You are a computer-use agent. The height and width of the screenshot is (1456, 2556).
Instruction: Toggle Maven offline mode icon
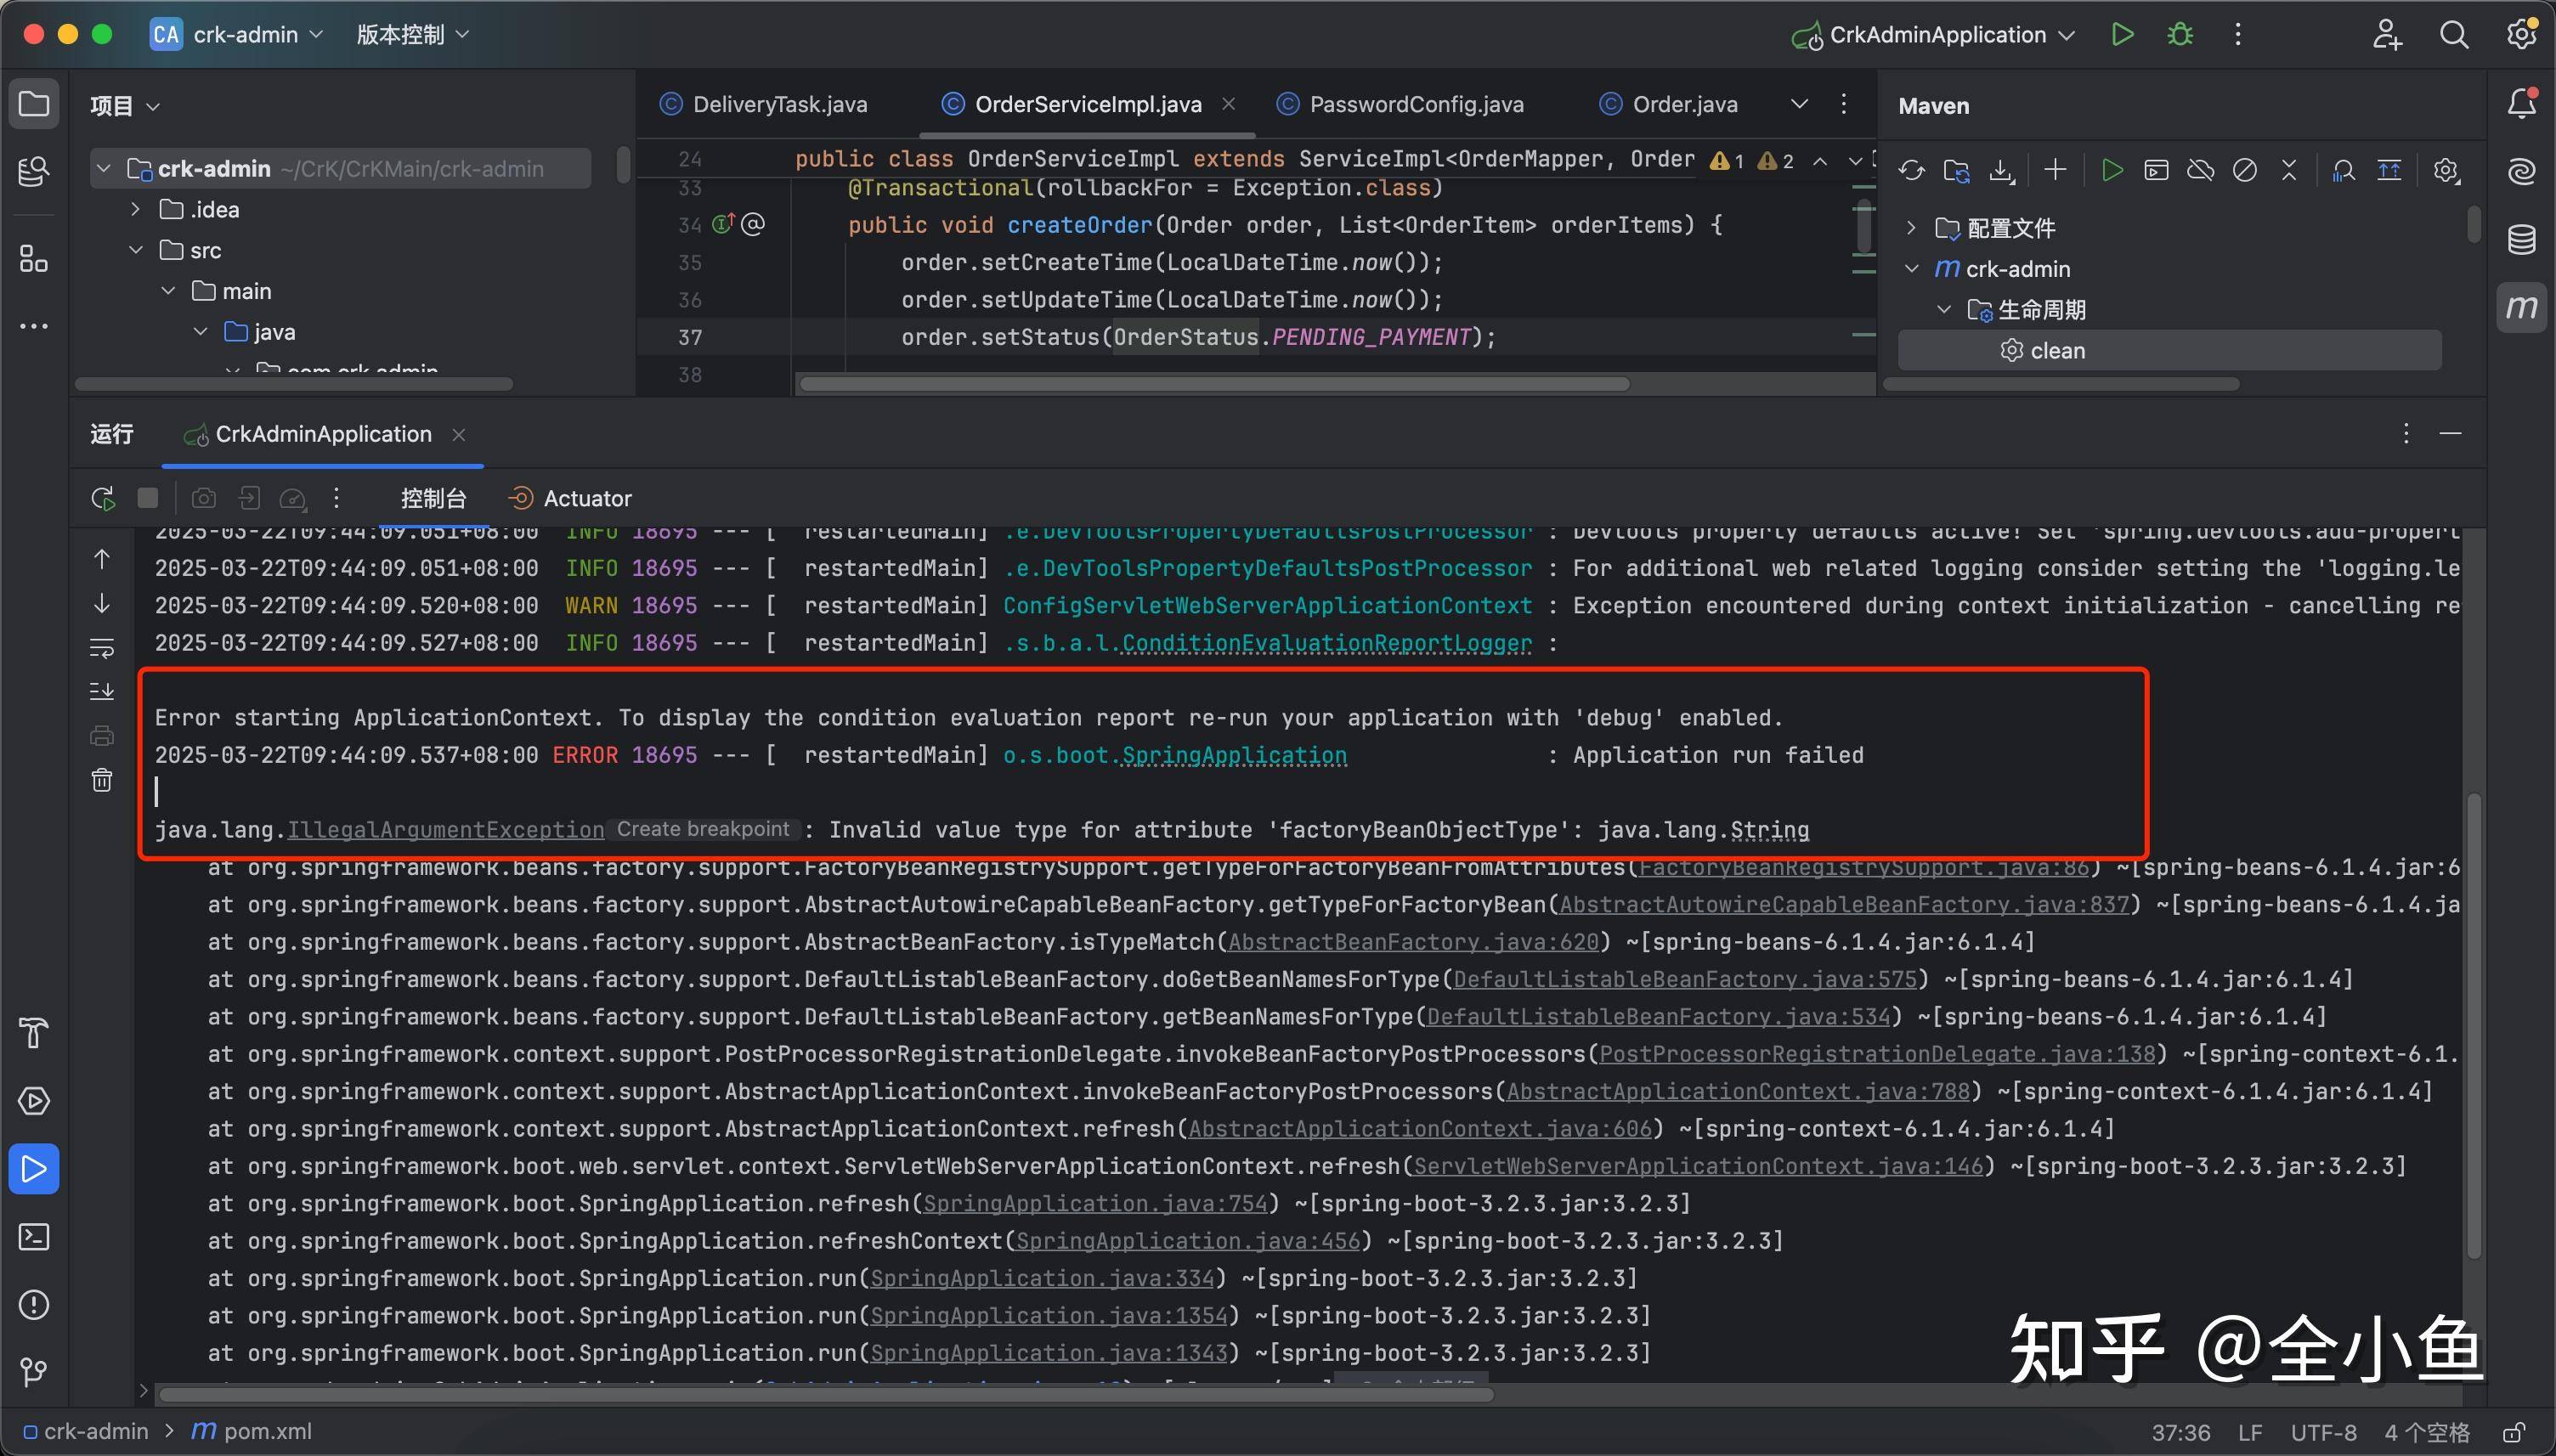pos(2200,171)
